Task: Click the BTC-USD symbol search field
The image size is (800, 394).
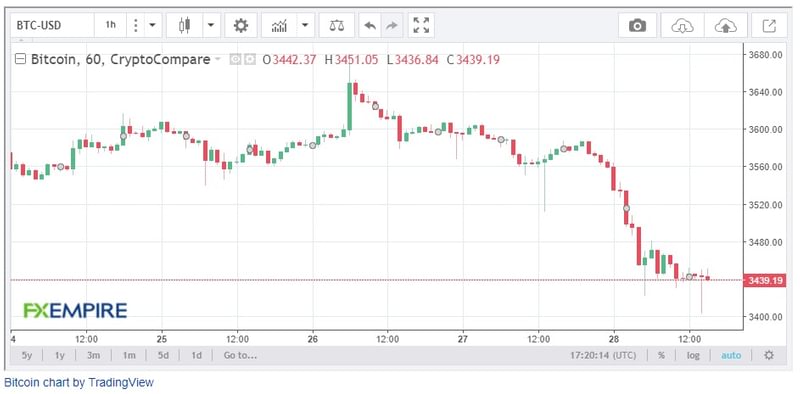Action: [x=53, y=25]
